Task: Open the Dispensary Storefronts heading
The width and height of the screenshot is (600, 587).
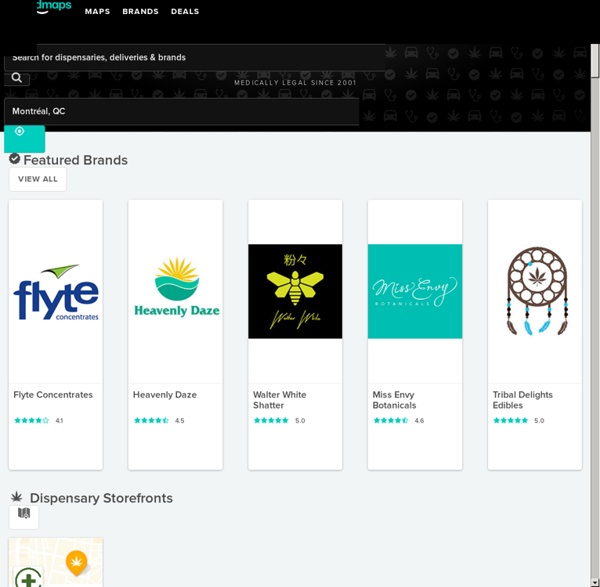Action: coord(101,498)
